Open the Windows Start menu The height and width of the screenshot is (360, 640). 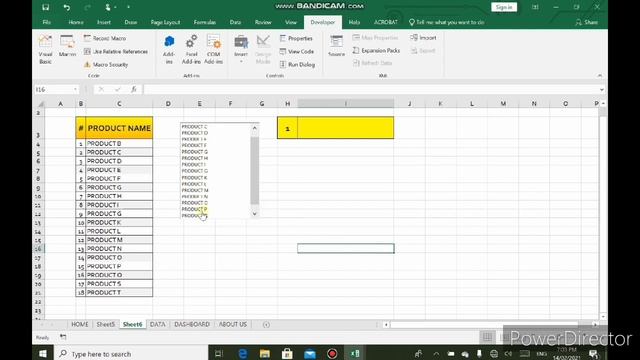point(43,353)
